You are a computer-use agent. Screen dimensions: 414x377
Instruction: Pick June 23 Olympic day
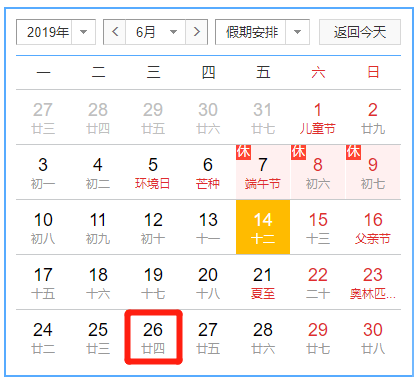point(373,282)
